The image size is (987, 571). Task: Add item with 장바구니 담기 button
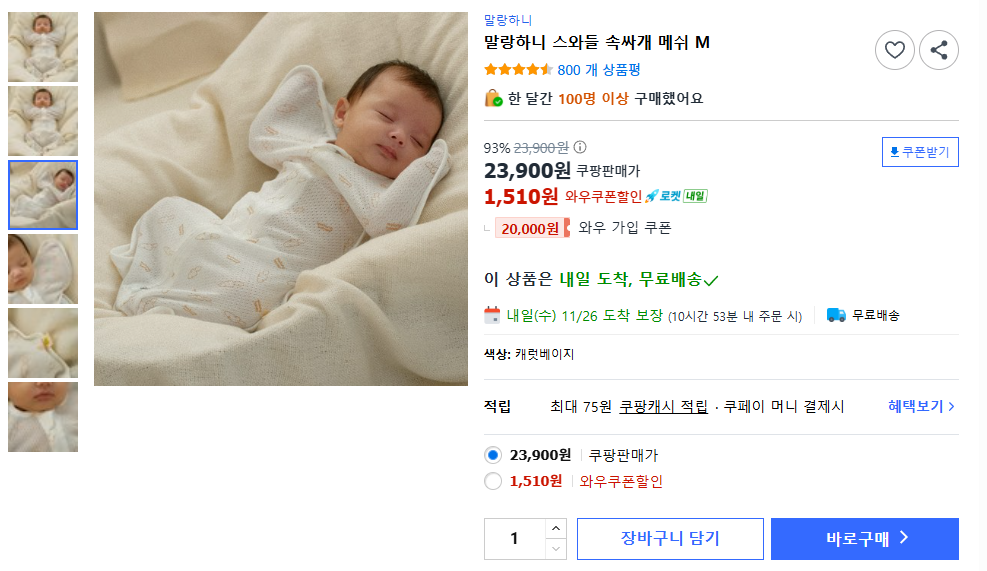point(670,538)
